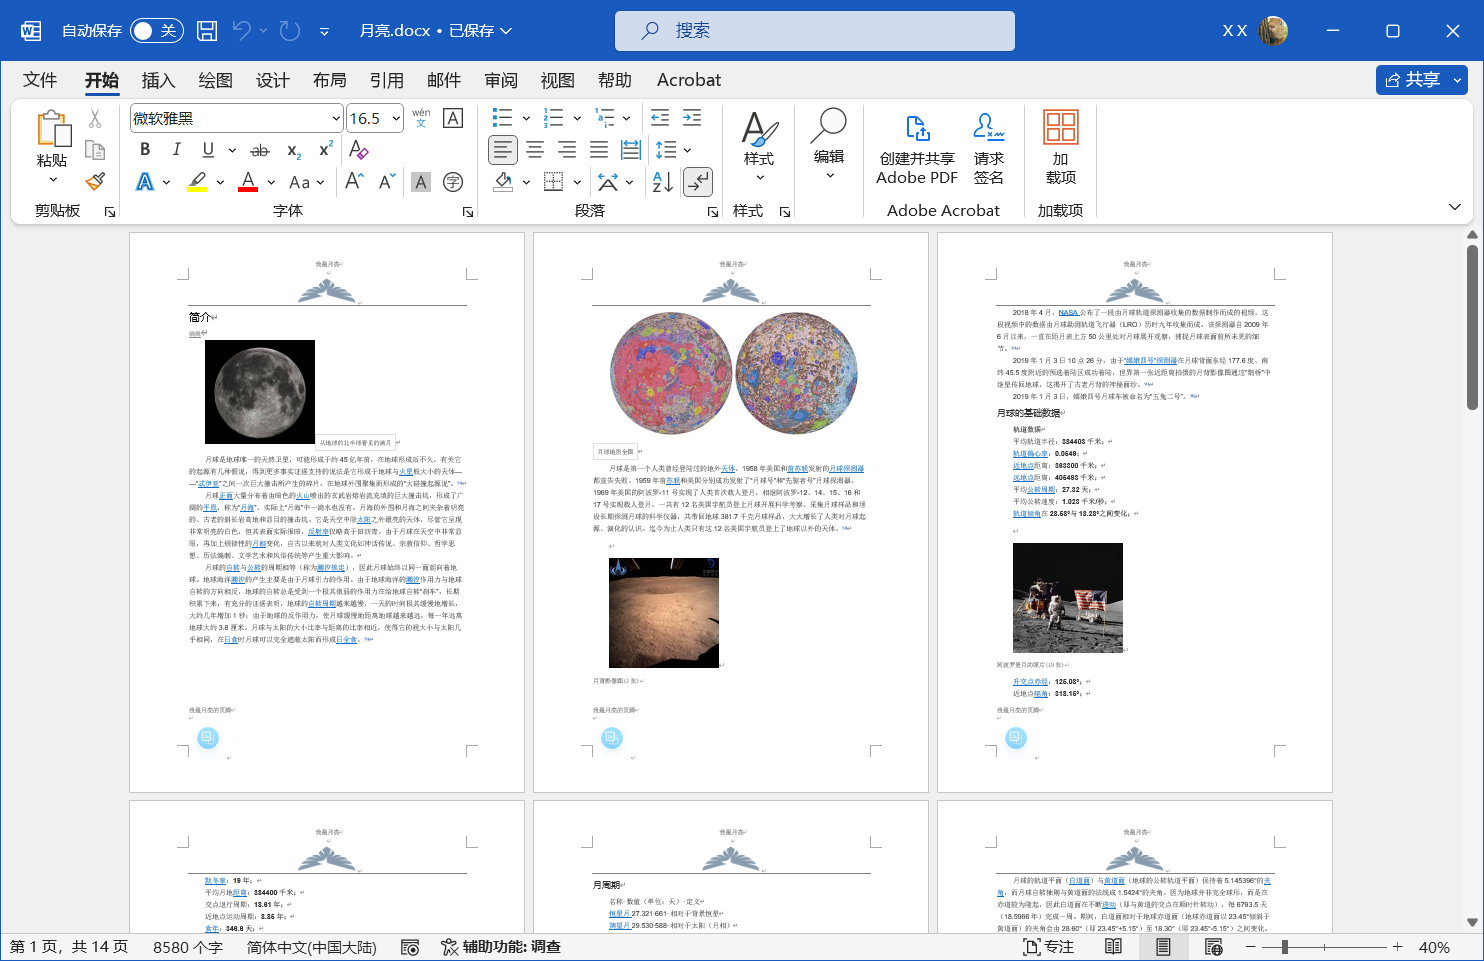The height and width of the screenshot is (961, 1484).
Task: Open the Editing find button
Action: click(x=828, y=145)
